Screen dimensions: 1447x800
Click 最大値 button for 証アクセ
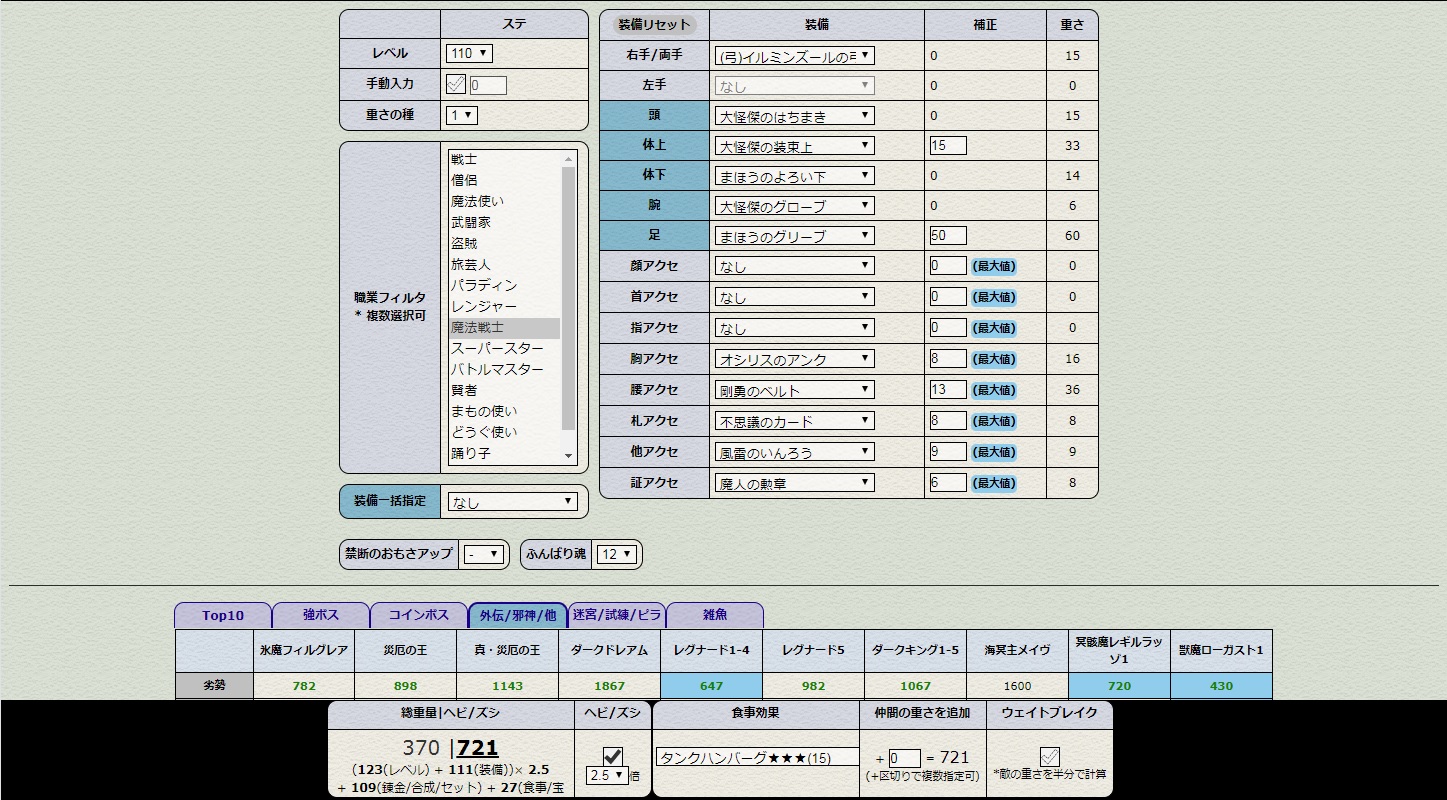[x=994, y=482]
